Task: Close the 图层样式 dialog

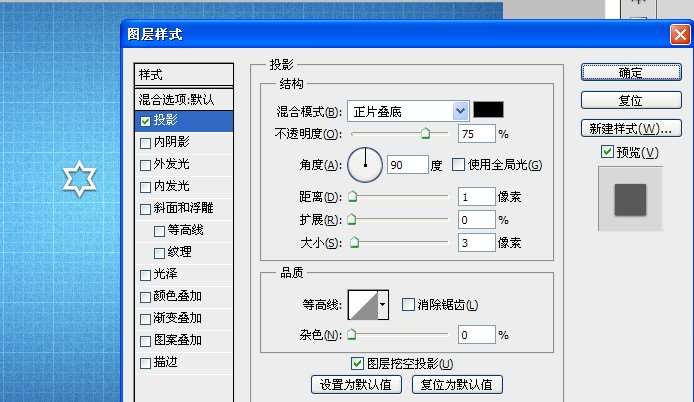Action: [x=680, y=34]
